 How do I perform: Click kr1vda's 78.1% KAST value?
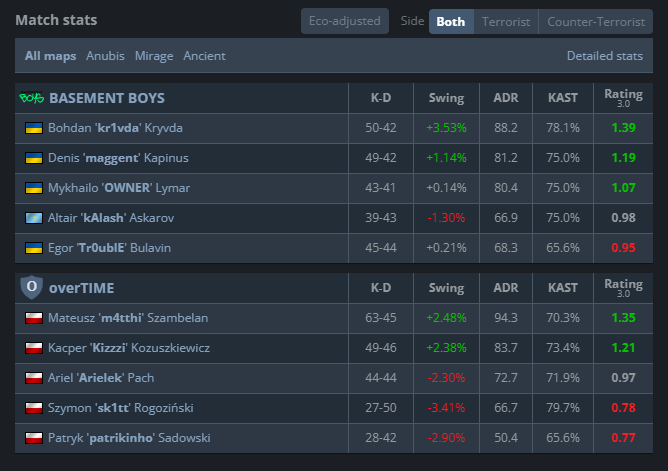[x=563, y=128]
